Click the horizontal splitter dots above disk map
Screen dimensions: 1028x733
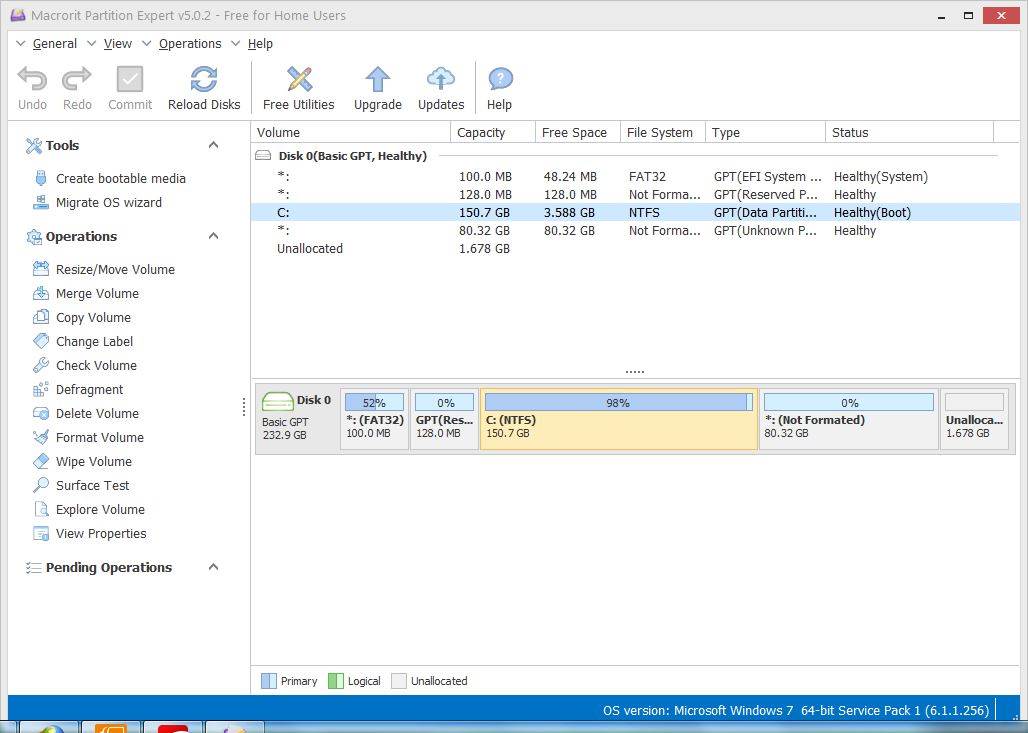[635, 372]
